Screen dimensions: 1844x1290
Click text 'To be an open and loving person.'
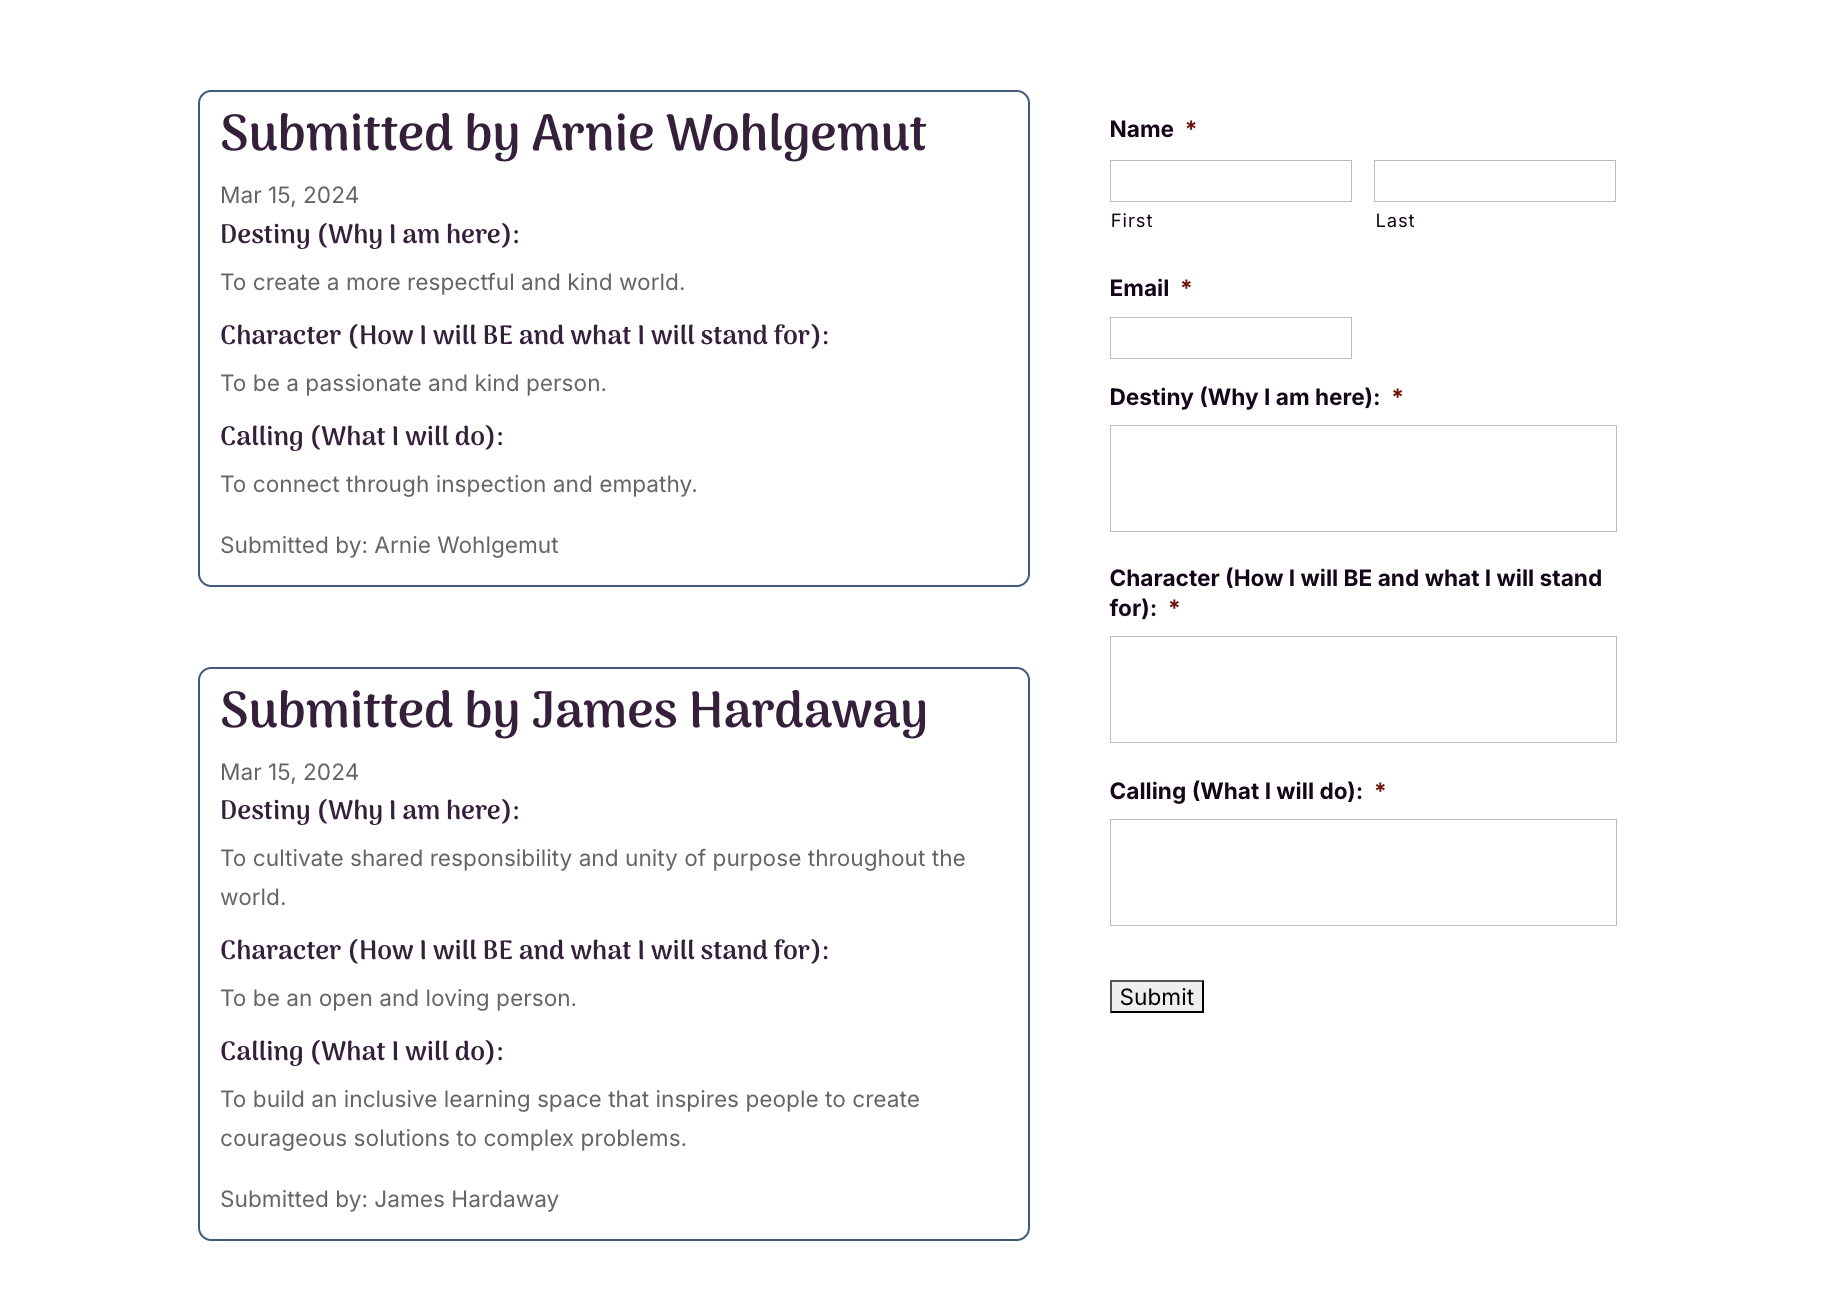(x=398, y=998)
